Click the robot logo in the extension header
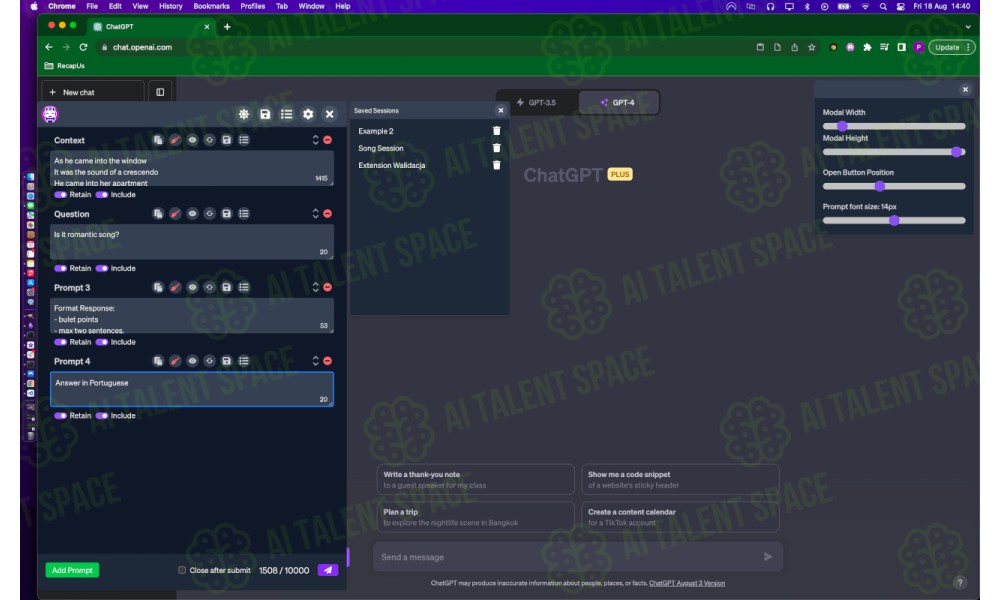The height and width of the screenshot is (600, 1000). click(x=50, y=114)
